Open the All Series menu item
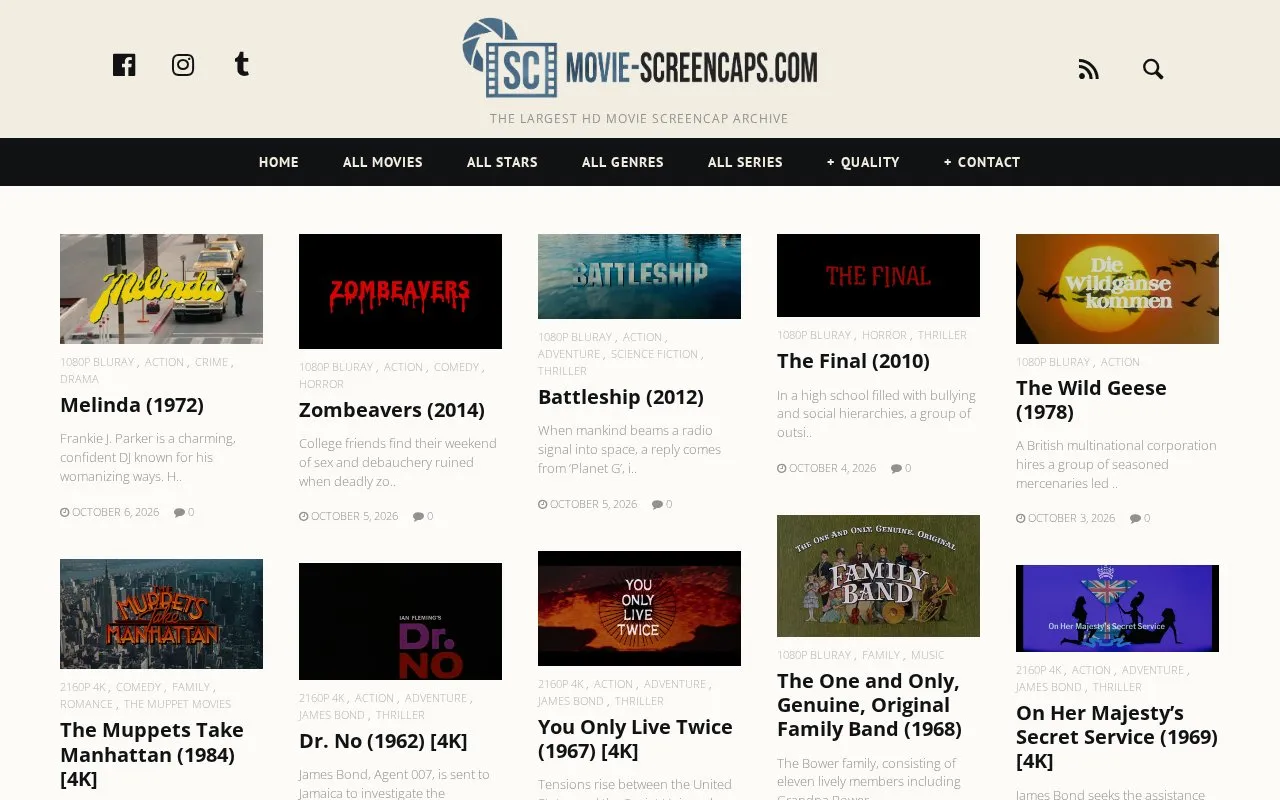1280x800 pixels. (x=745, y=162)
